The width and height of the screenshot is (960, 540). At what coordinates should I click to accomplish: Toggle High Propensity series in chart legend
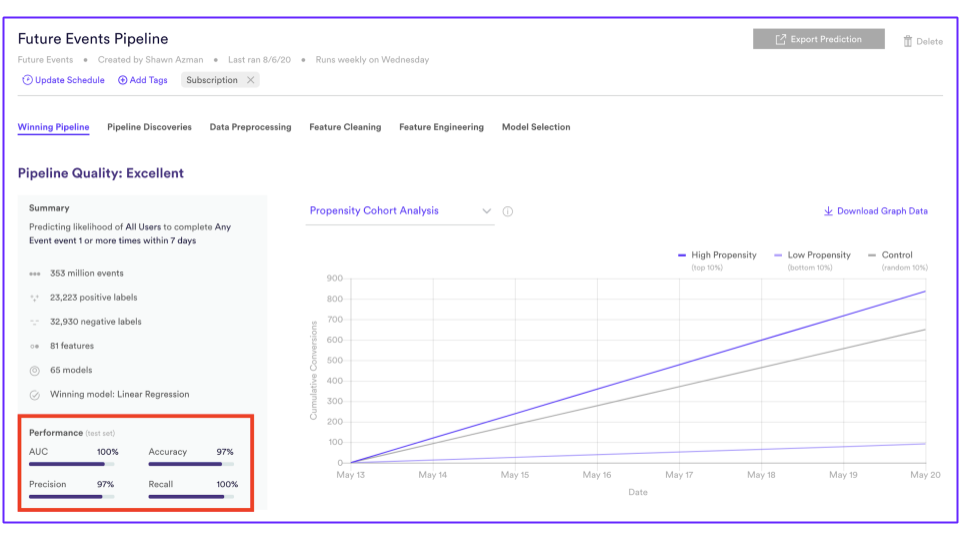718,255
